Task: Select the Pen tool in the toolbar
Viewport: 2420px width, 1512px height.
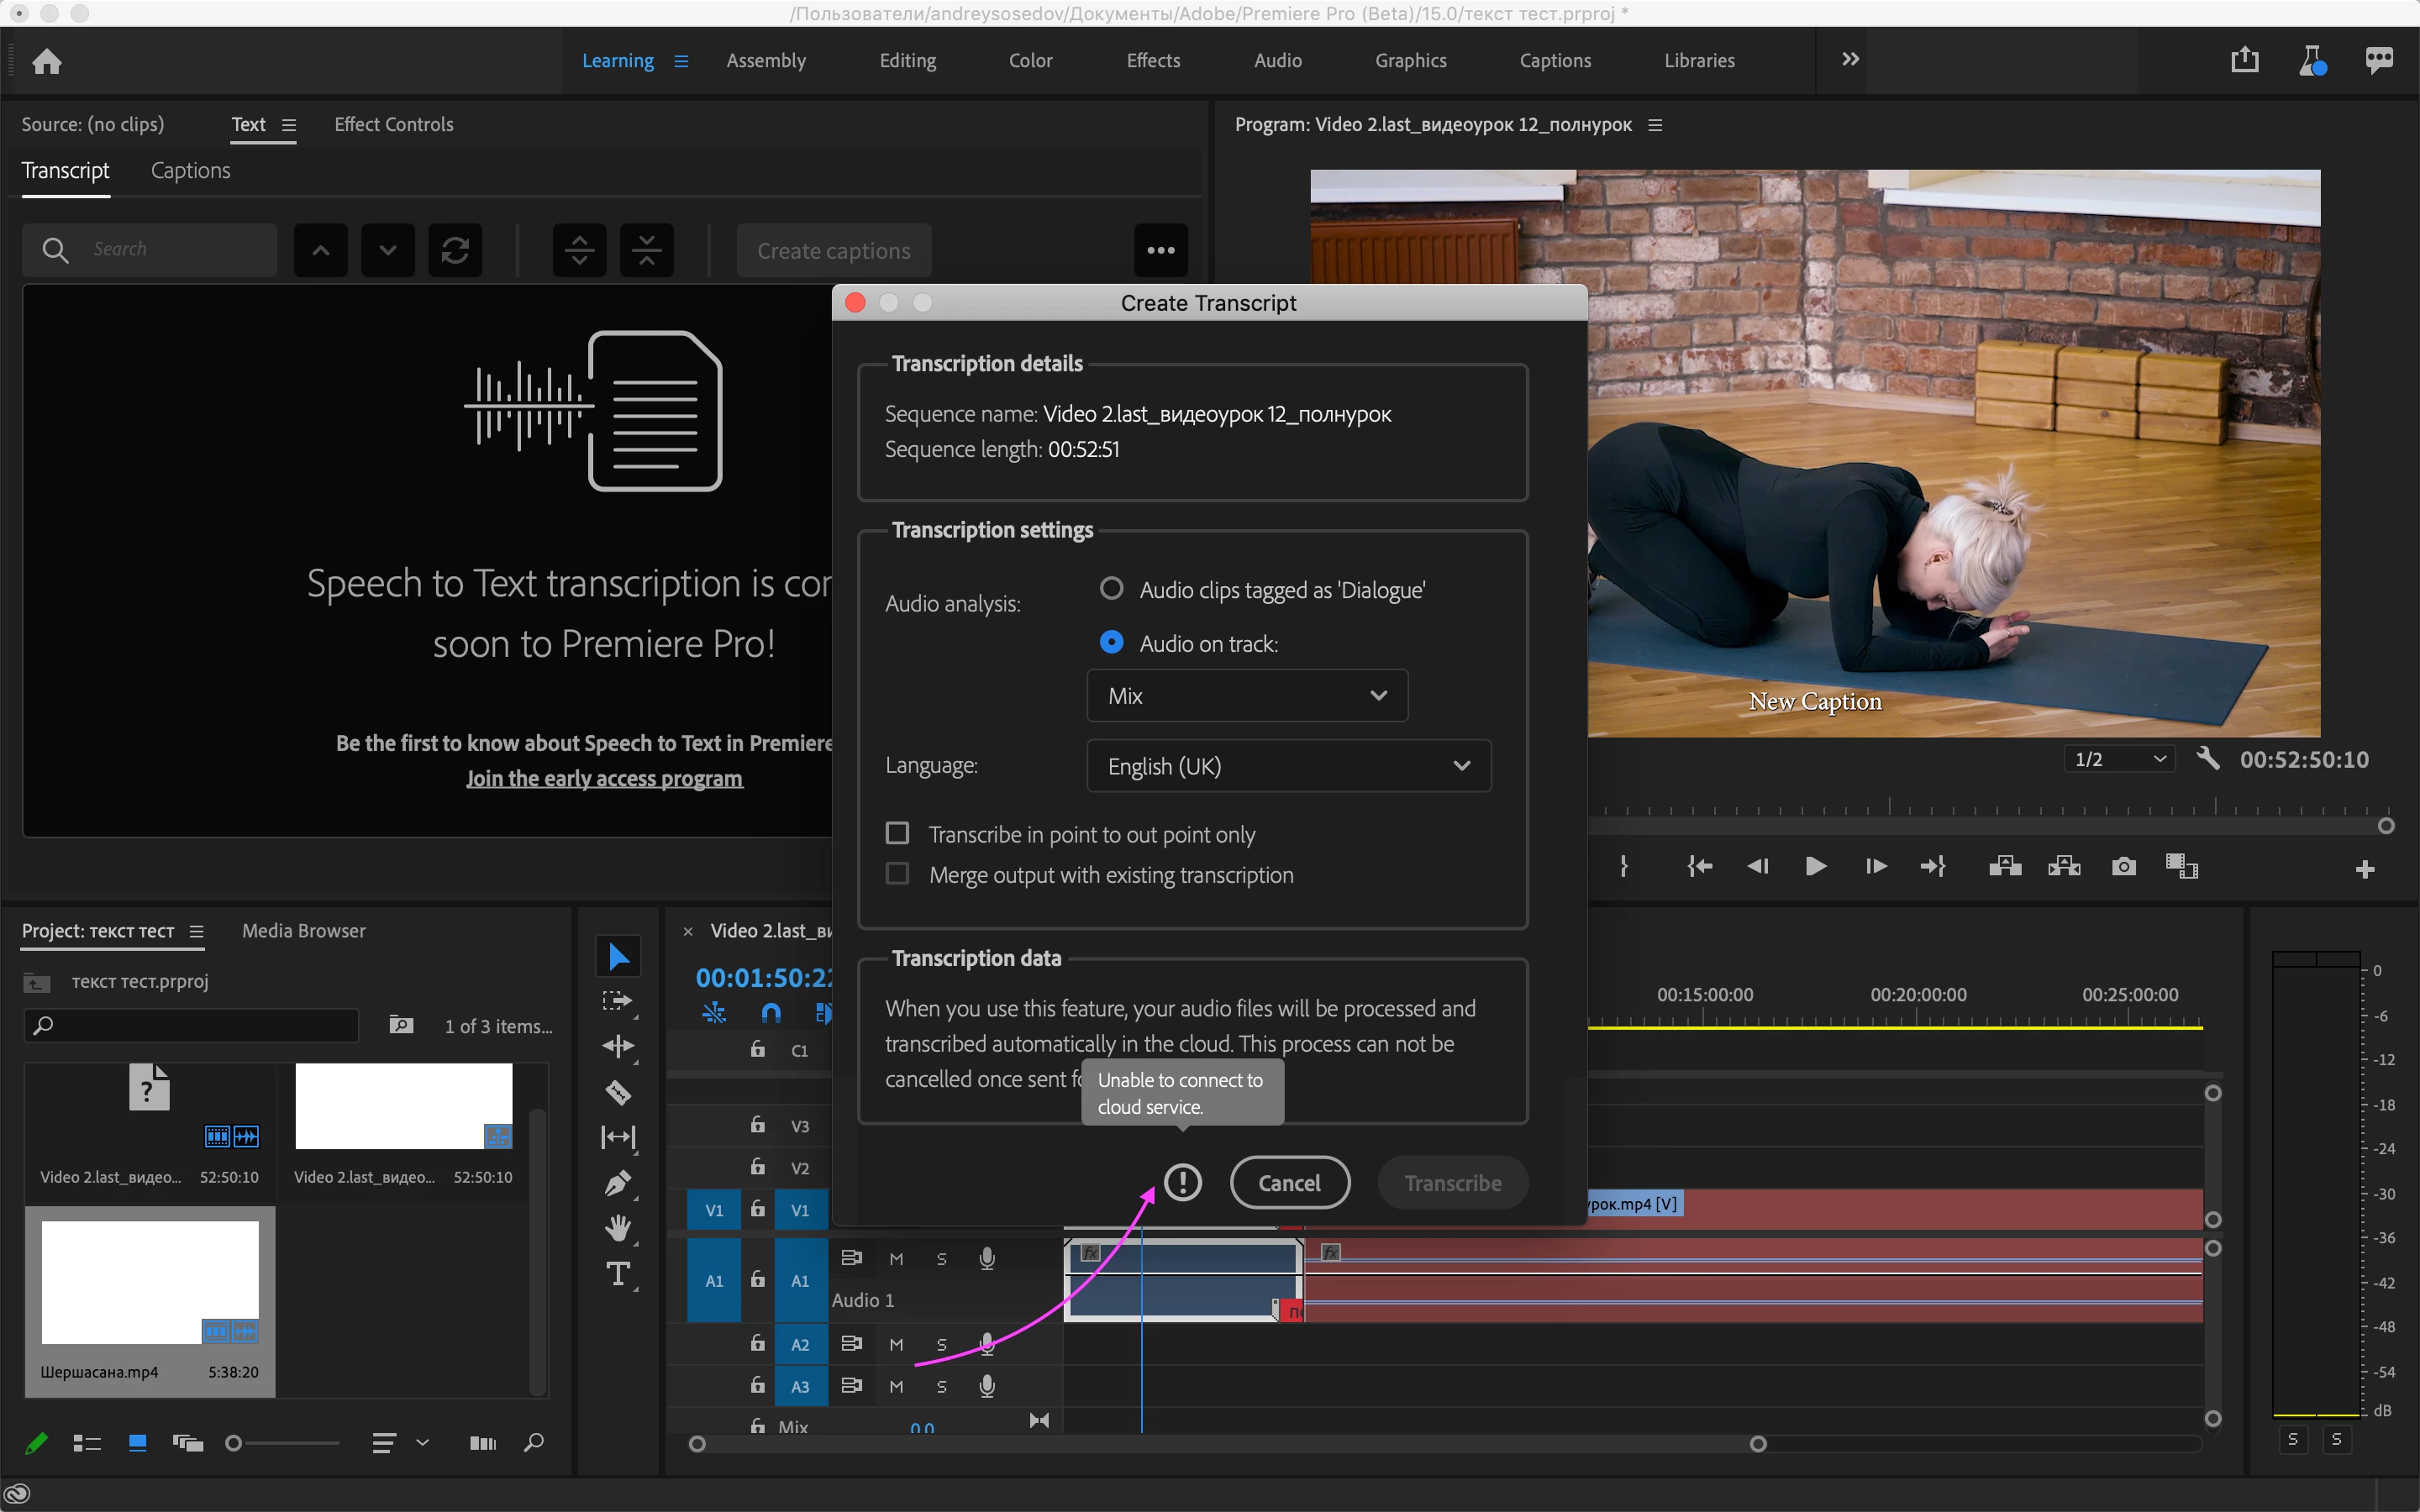Action: 618,1183
